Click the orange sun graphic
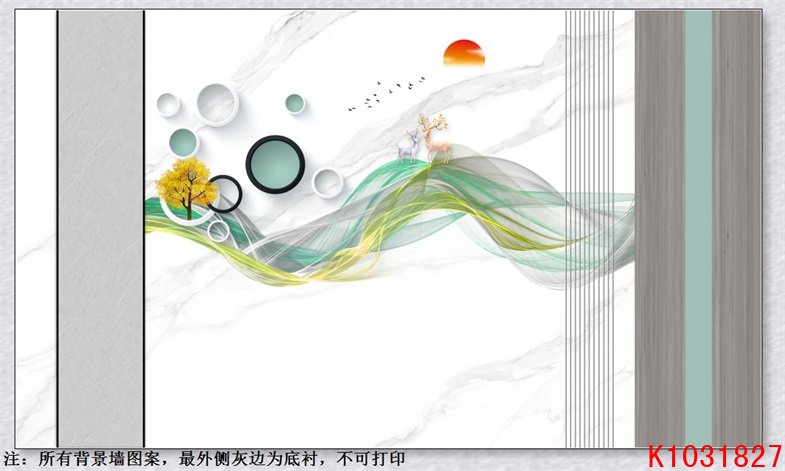This screenshot has height=471, width=785. coord(464,53)
